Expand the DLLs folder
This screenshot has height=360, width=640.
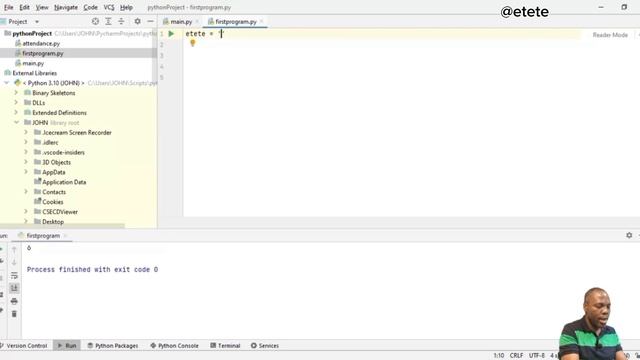click(x=16, y=102)
